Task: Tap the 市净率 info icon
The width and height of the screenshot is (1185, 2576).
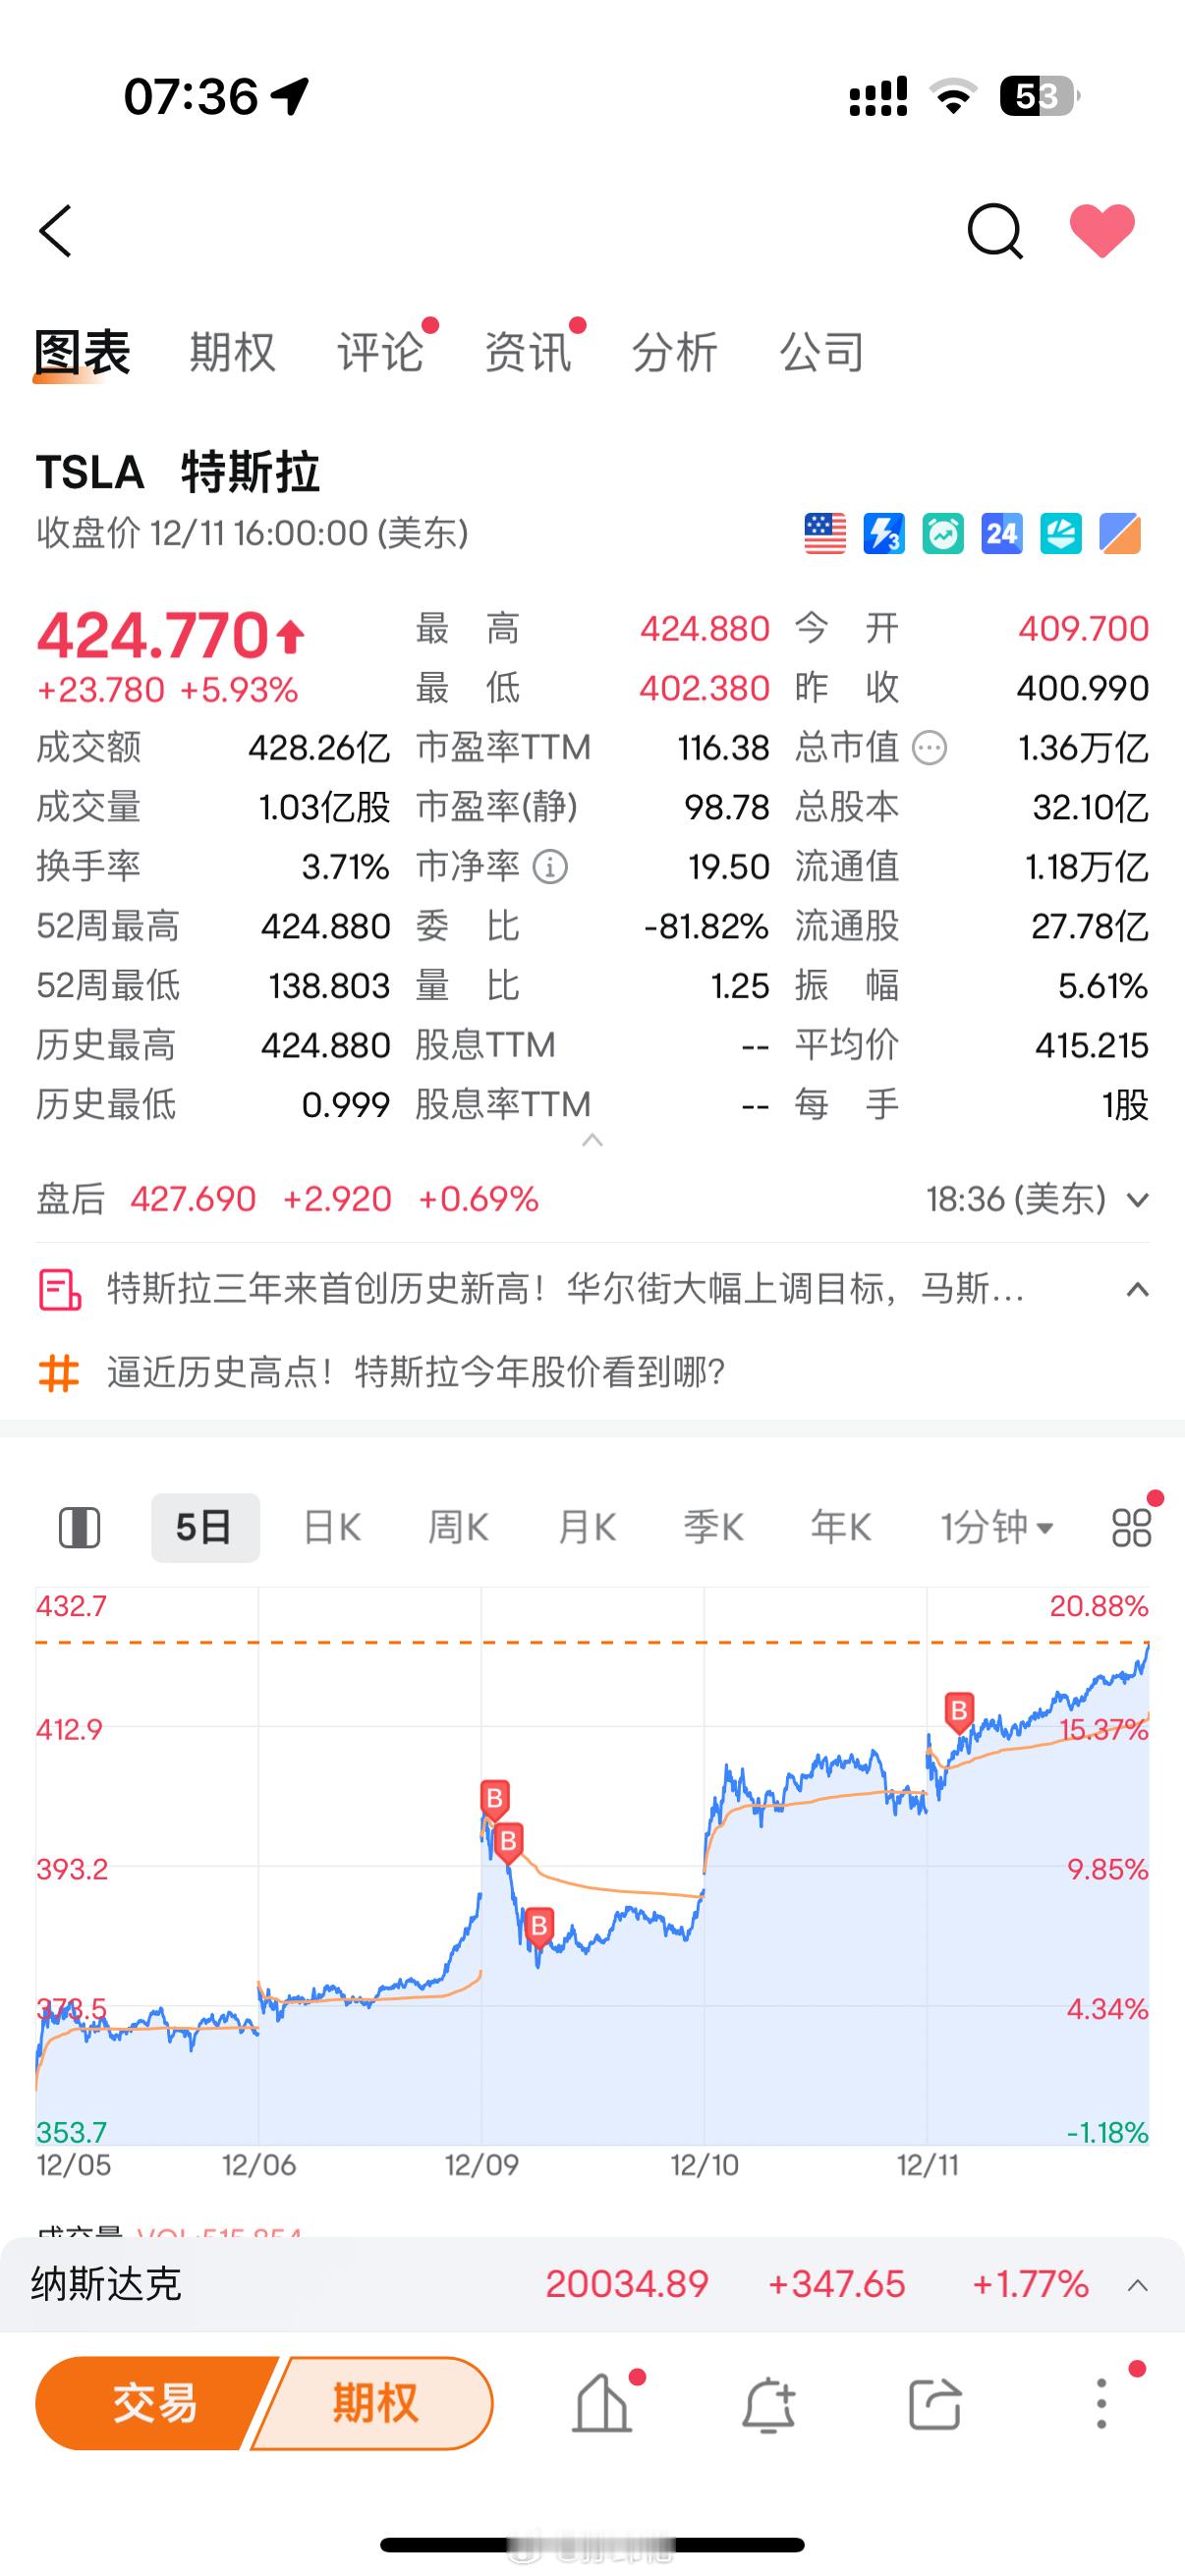Action: pos(550,867)
